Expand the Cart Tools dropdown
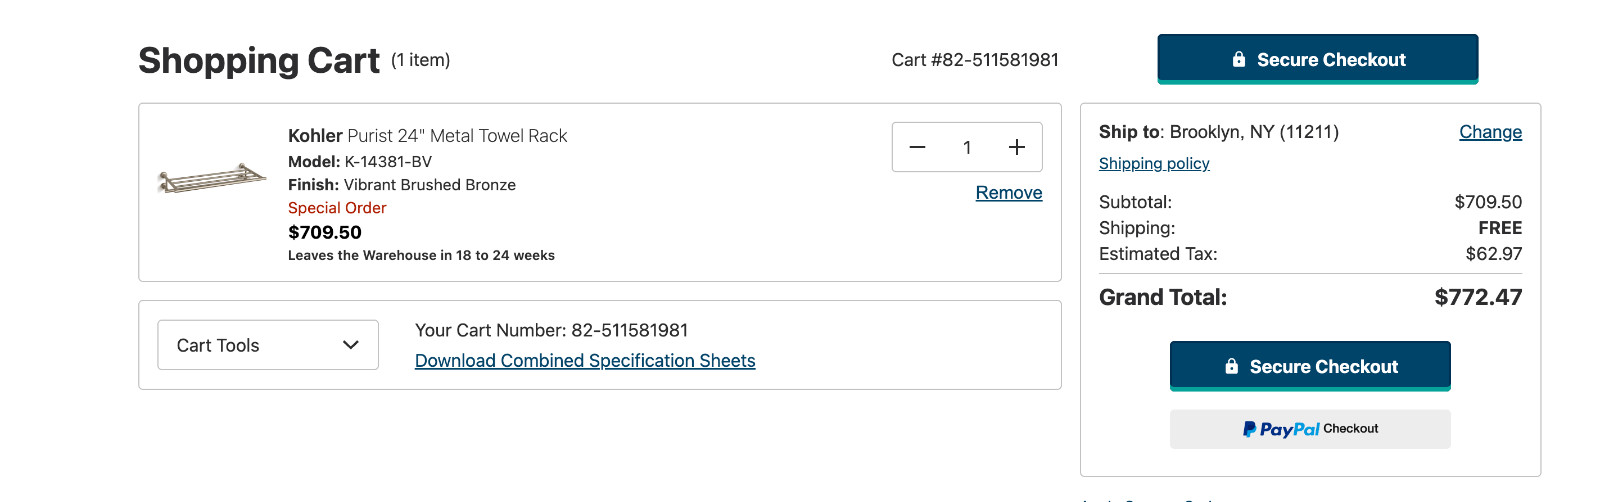Image resolution: width=1600 pixels, height=502 pixels. tap(268, 345)
